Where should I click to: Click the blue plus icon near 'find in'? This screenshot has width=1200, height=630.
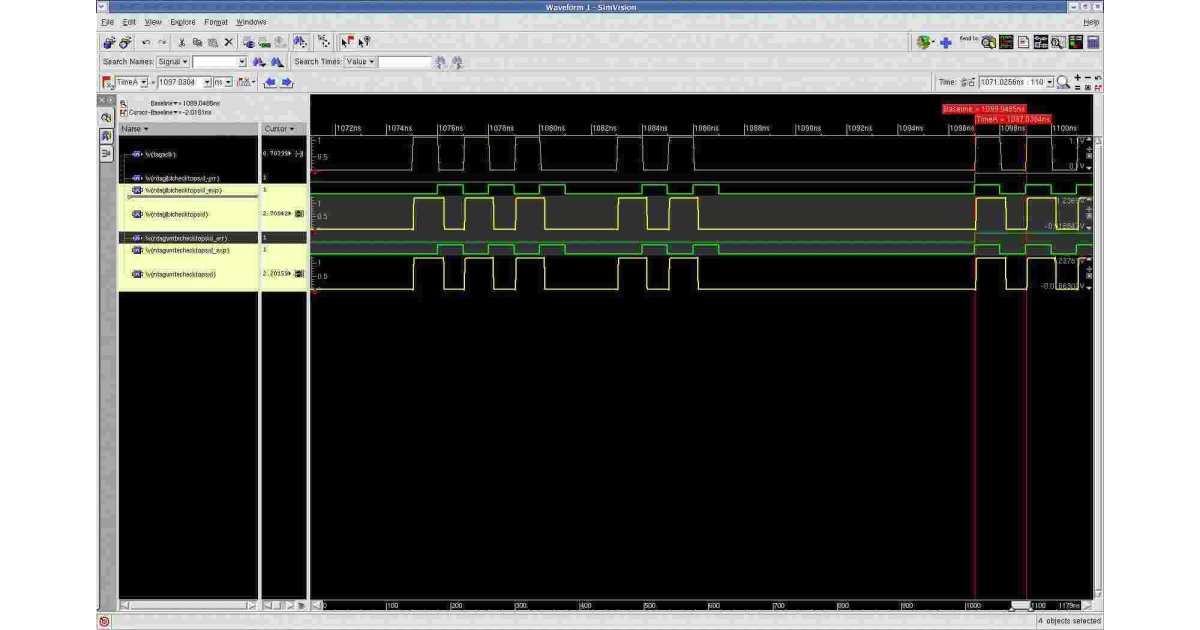[946, 42]
